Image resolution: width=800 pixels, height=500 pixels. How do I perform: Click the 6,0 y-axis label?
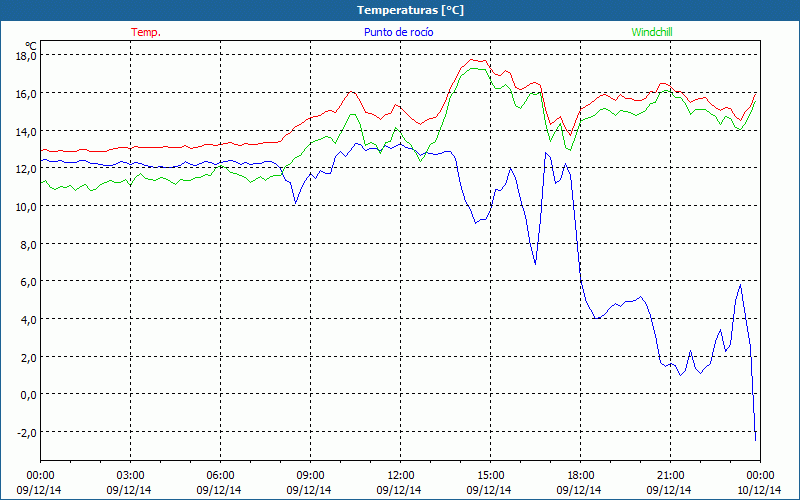tap(28, 282)
